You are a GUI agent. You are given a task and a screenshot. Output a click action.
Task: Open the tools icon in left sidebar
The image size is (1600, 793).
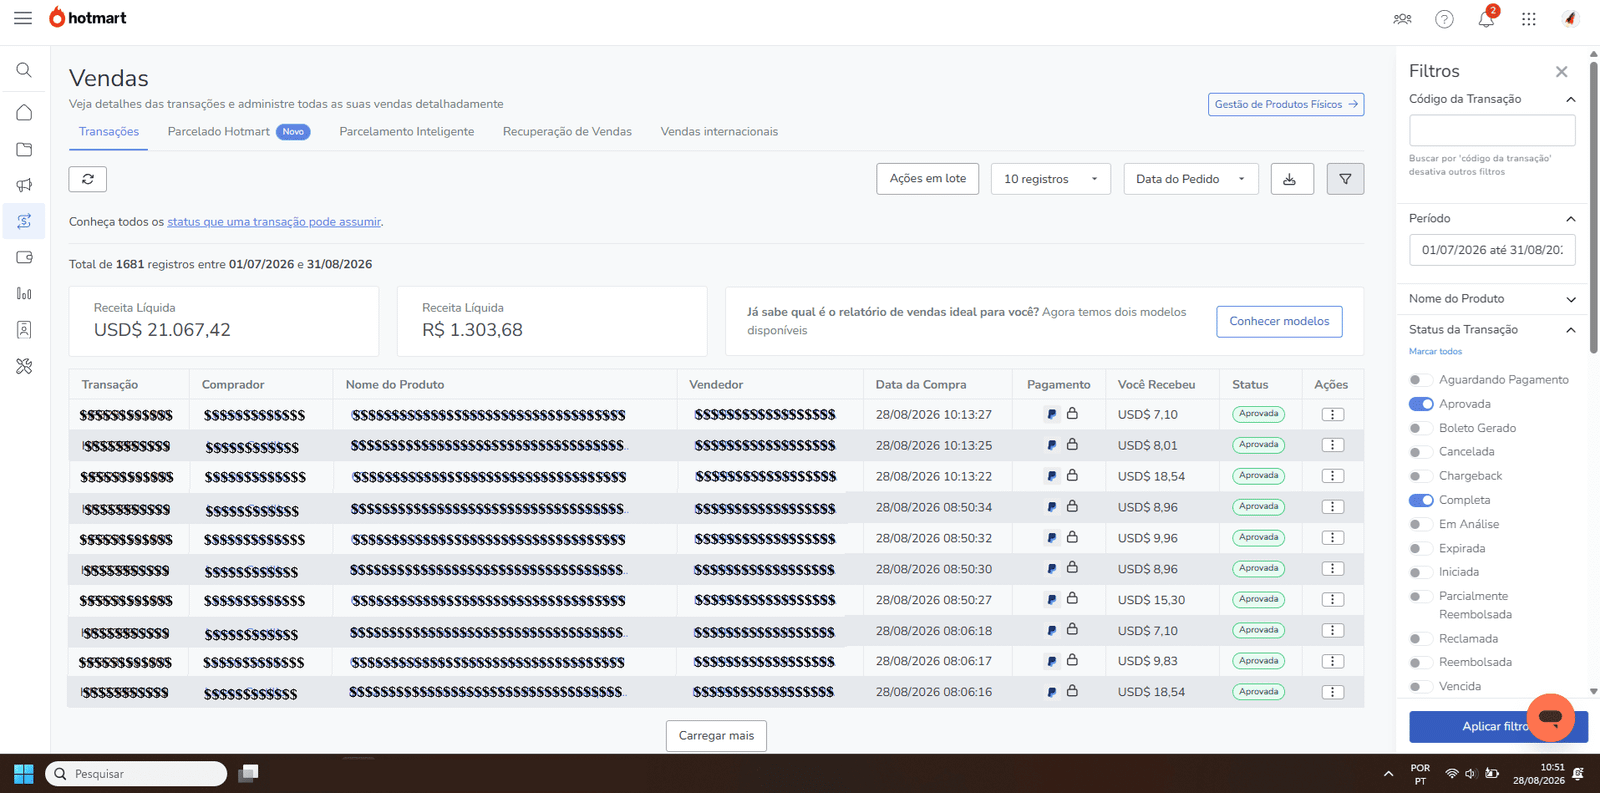(x=24, y=366)
